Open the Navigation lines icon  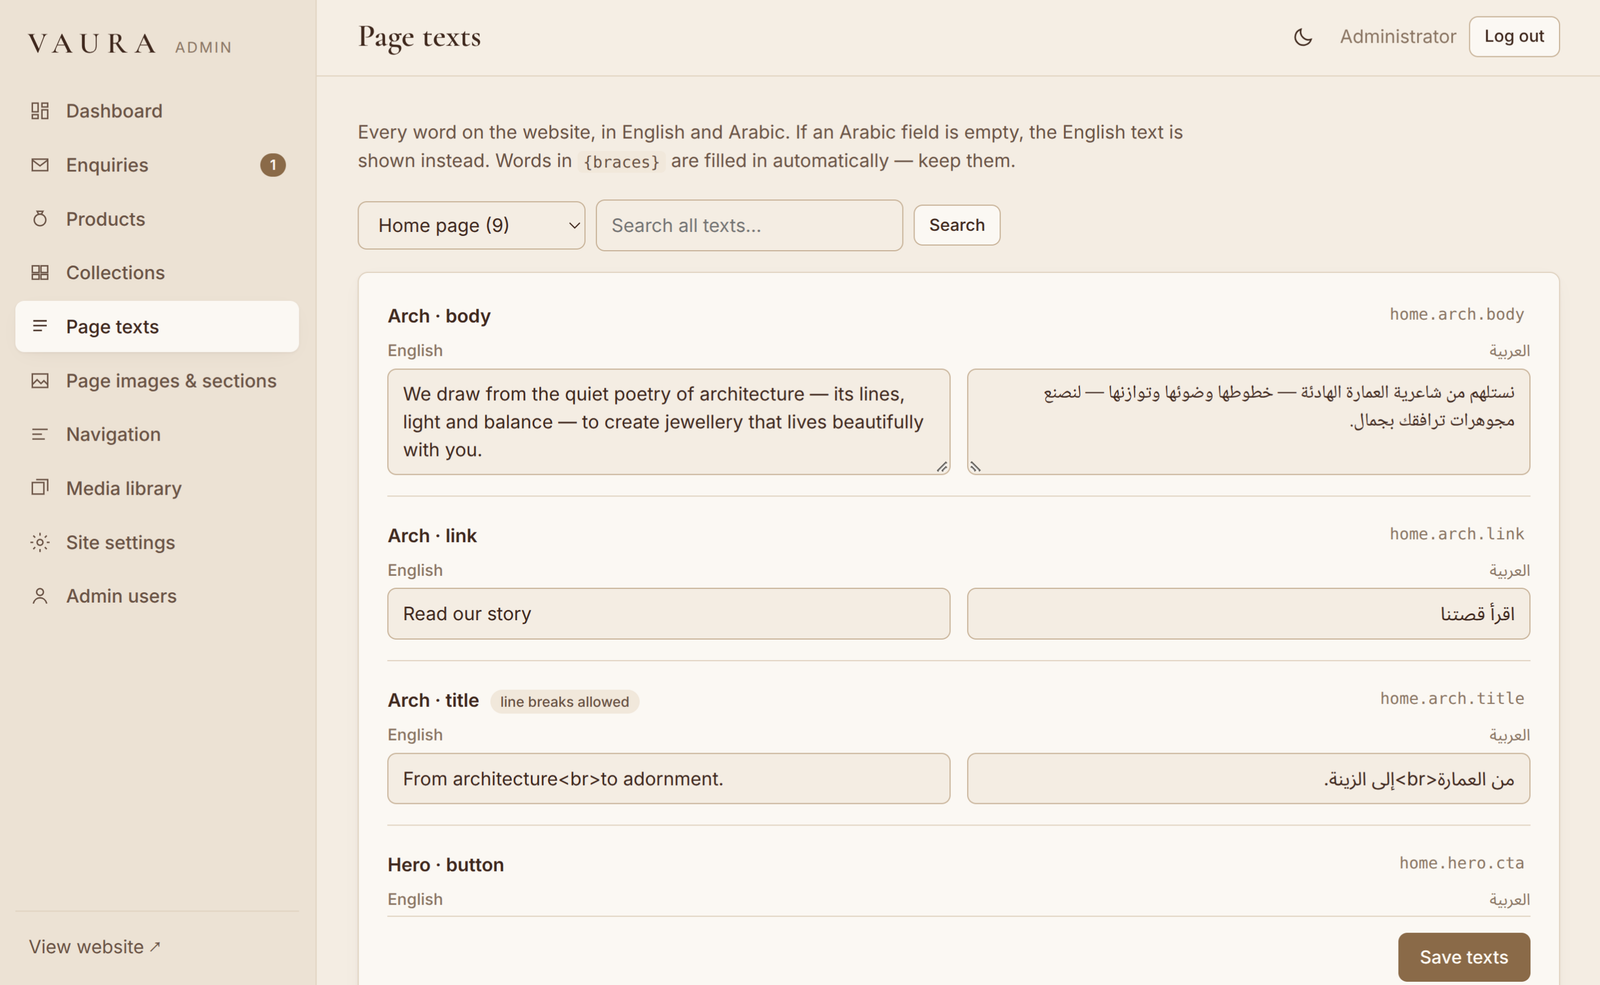point(40,434)
